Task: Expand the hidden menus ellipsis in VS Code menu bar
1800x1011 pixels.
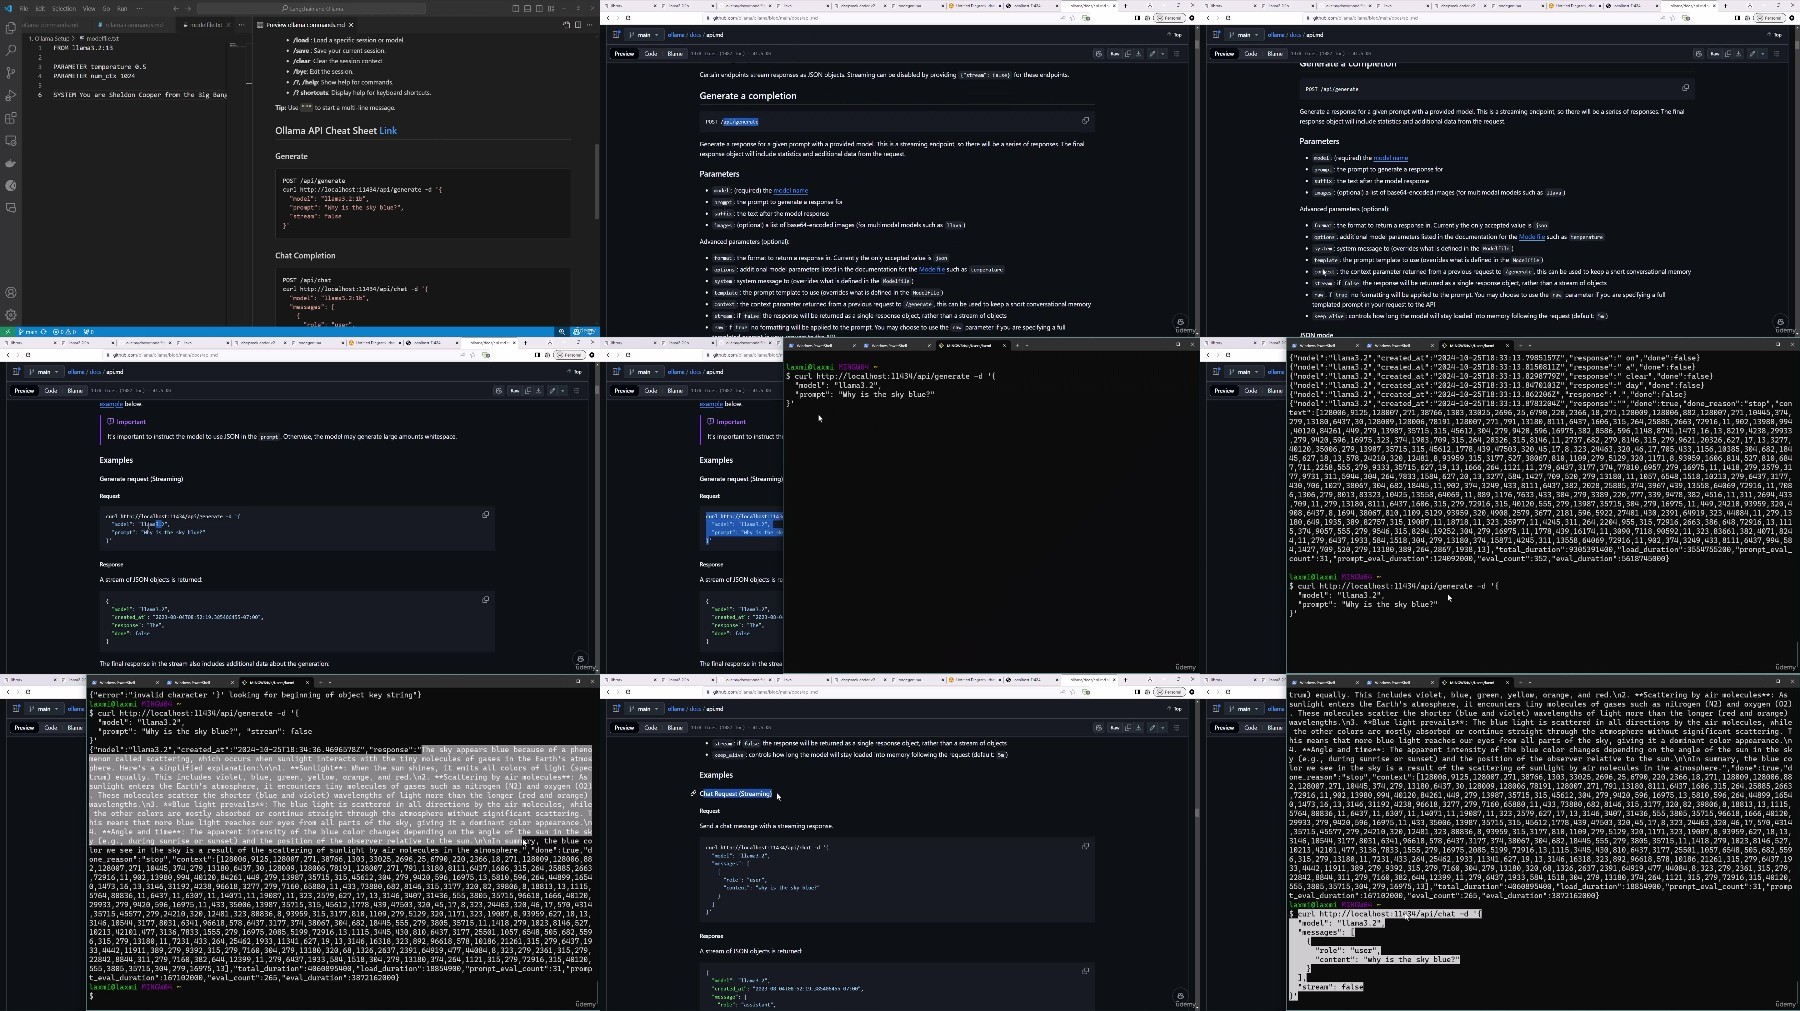Action: [x=139, y=8]
